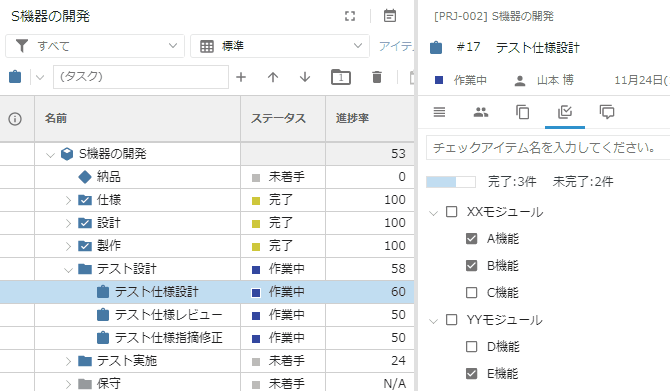Click the check item name input field
The image size is (670, 391).
click(x=548, y=148)
